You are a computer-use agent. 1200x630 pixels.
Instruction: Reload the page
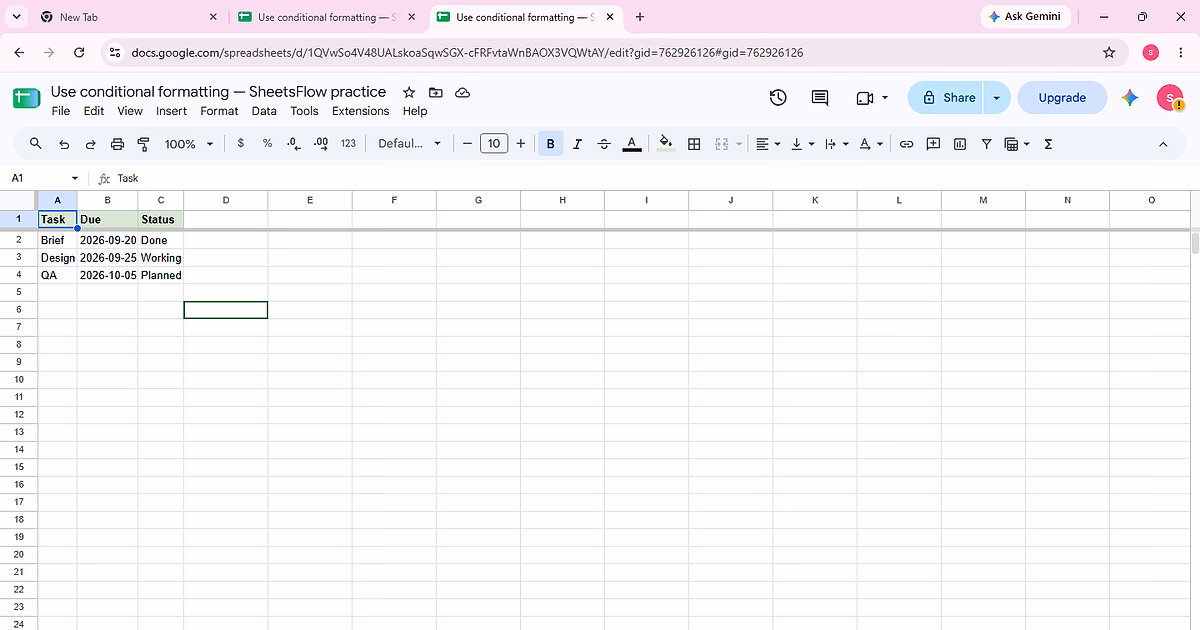pyautogui.click(x=79, y=52)
